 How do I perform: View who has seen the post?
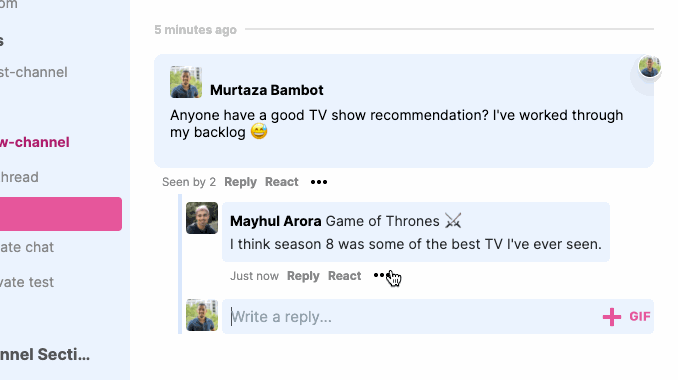[189, 182]
